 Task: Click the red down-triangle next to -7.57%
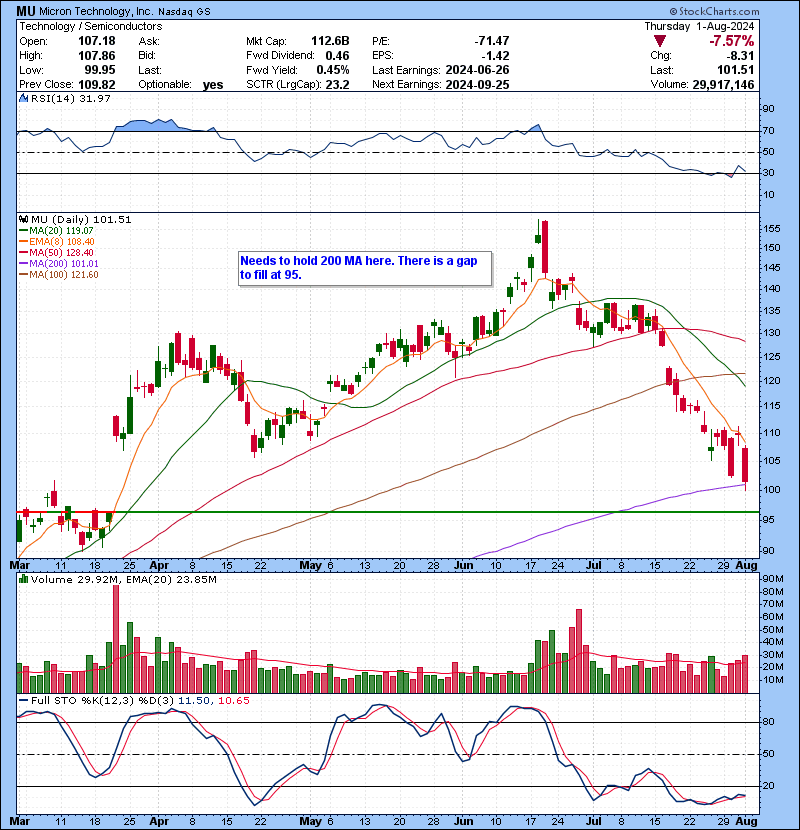click(x=659, y=41)
